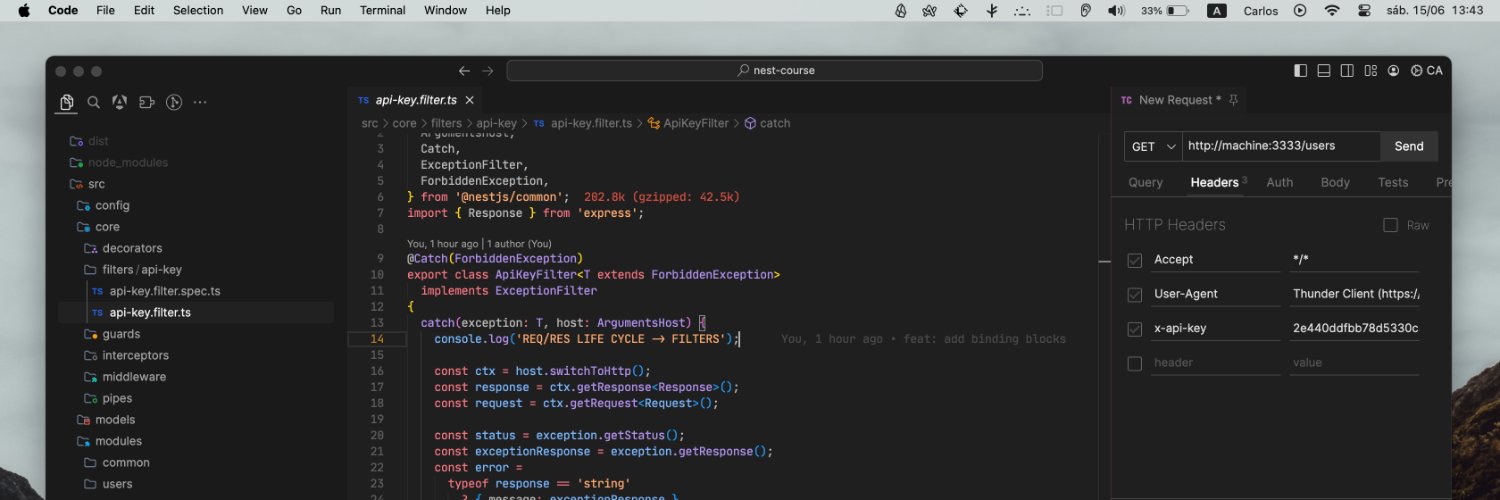Send the request with Send button
1500x500 pixels.
pyautogui.click(x=1409, y=146)
